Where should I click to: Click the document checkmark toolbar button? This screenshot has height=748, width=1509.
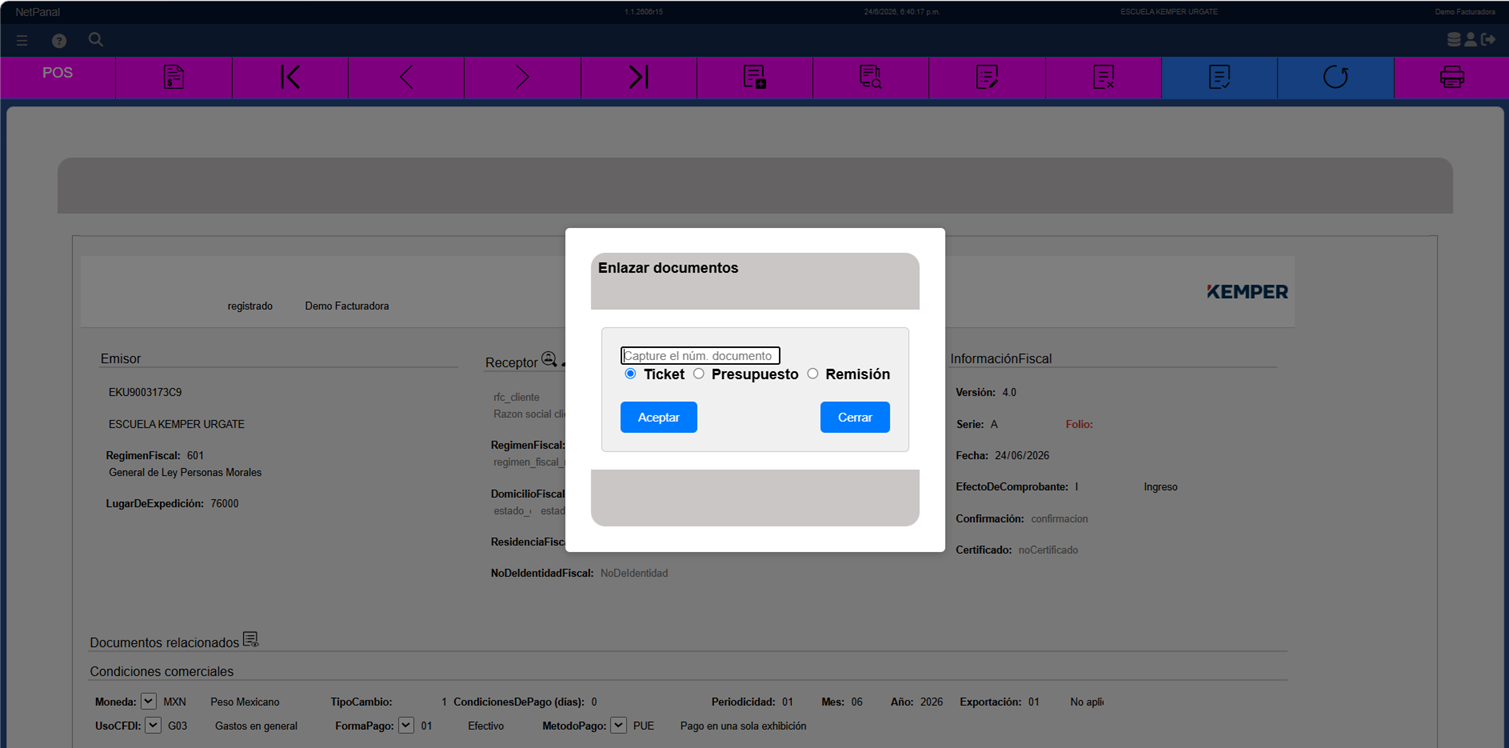(1219, 77)
